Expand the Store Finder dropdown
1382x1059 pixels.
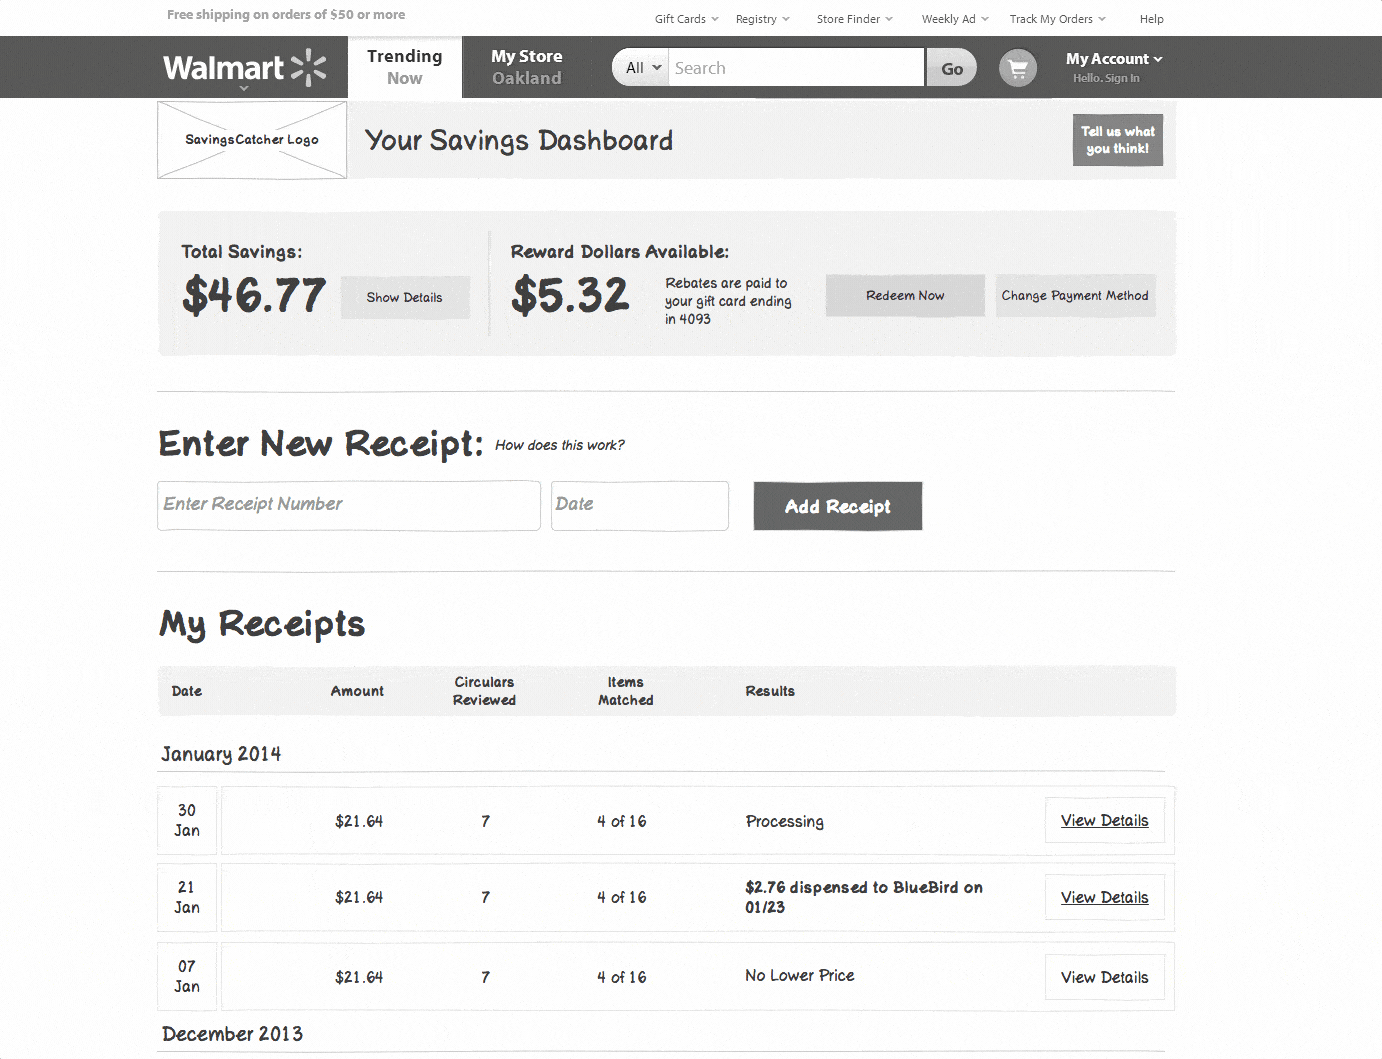tap(855, 19)
